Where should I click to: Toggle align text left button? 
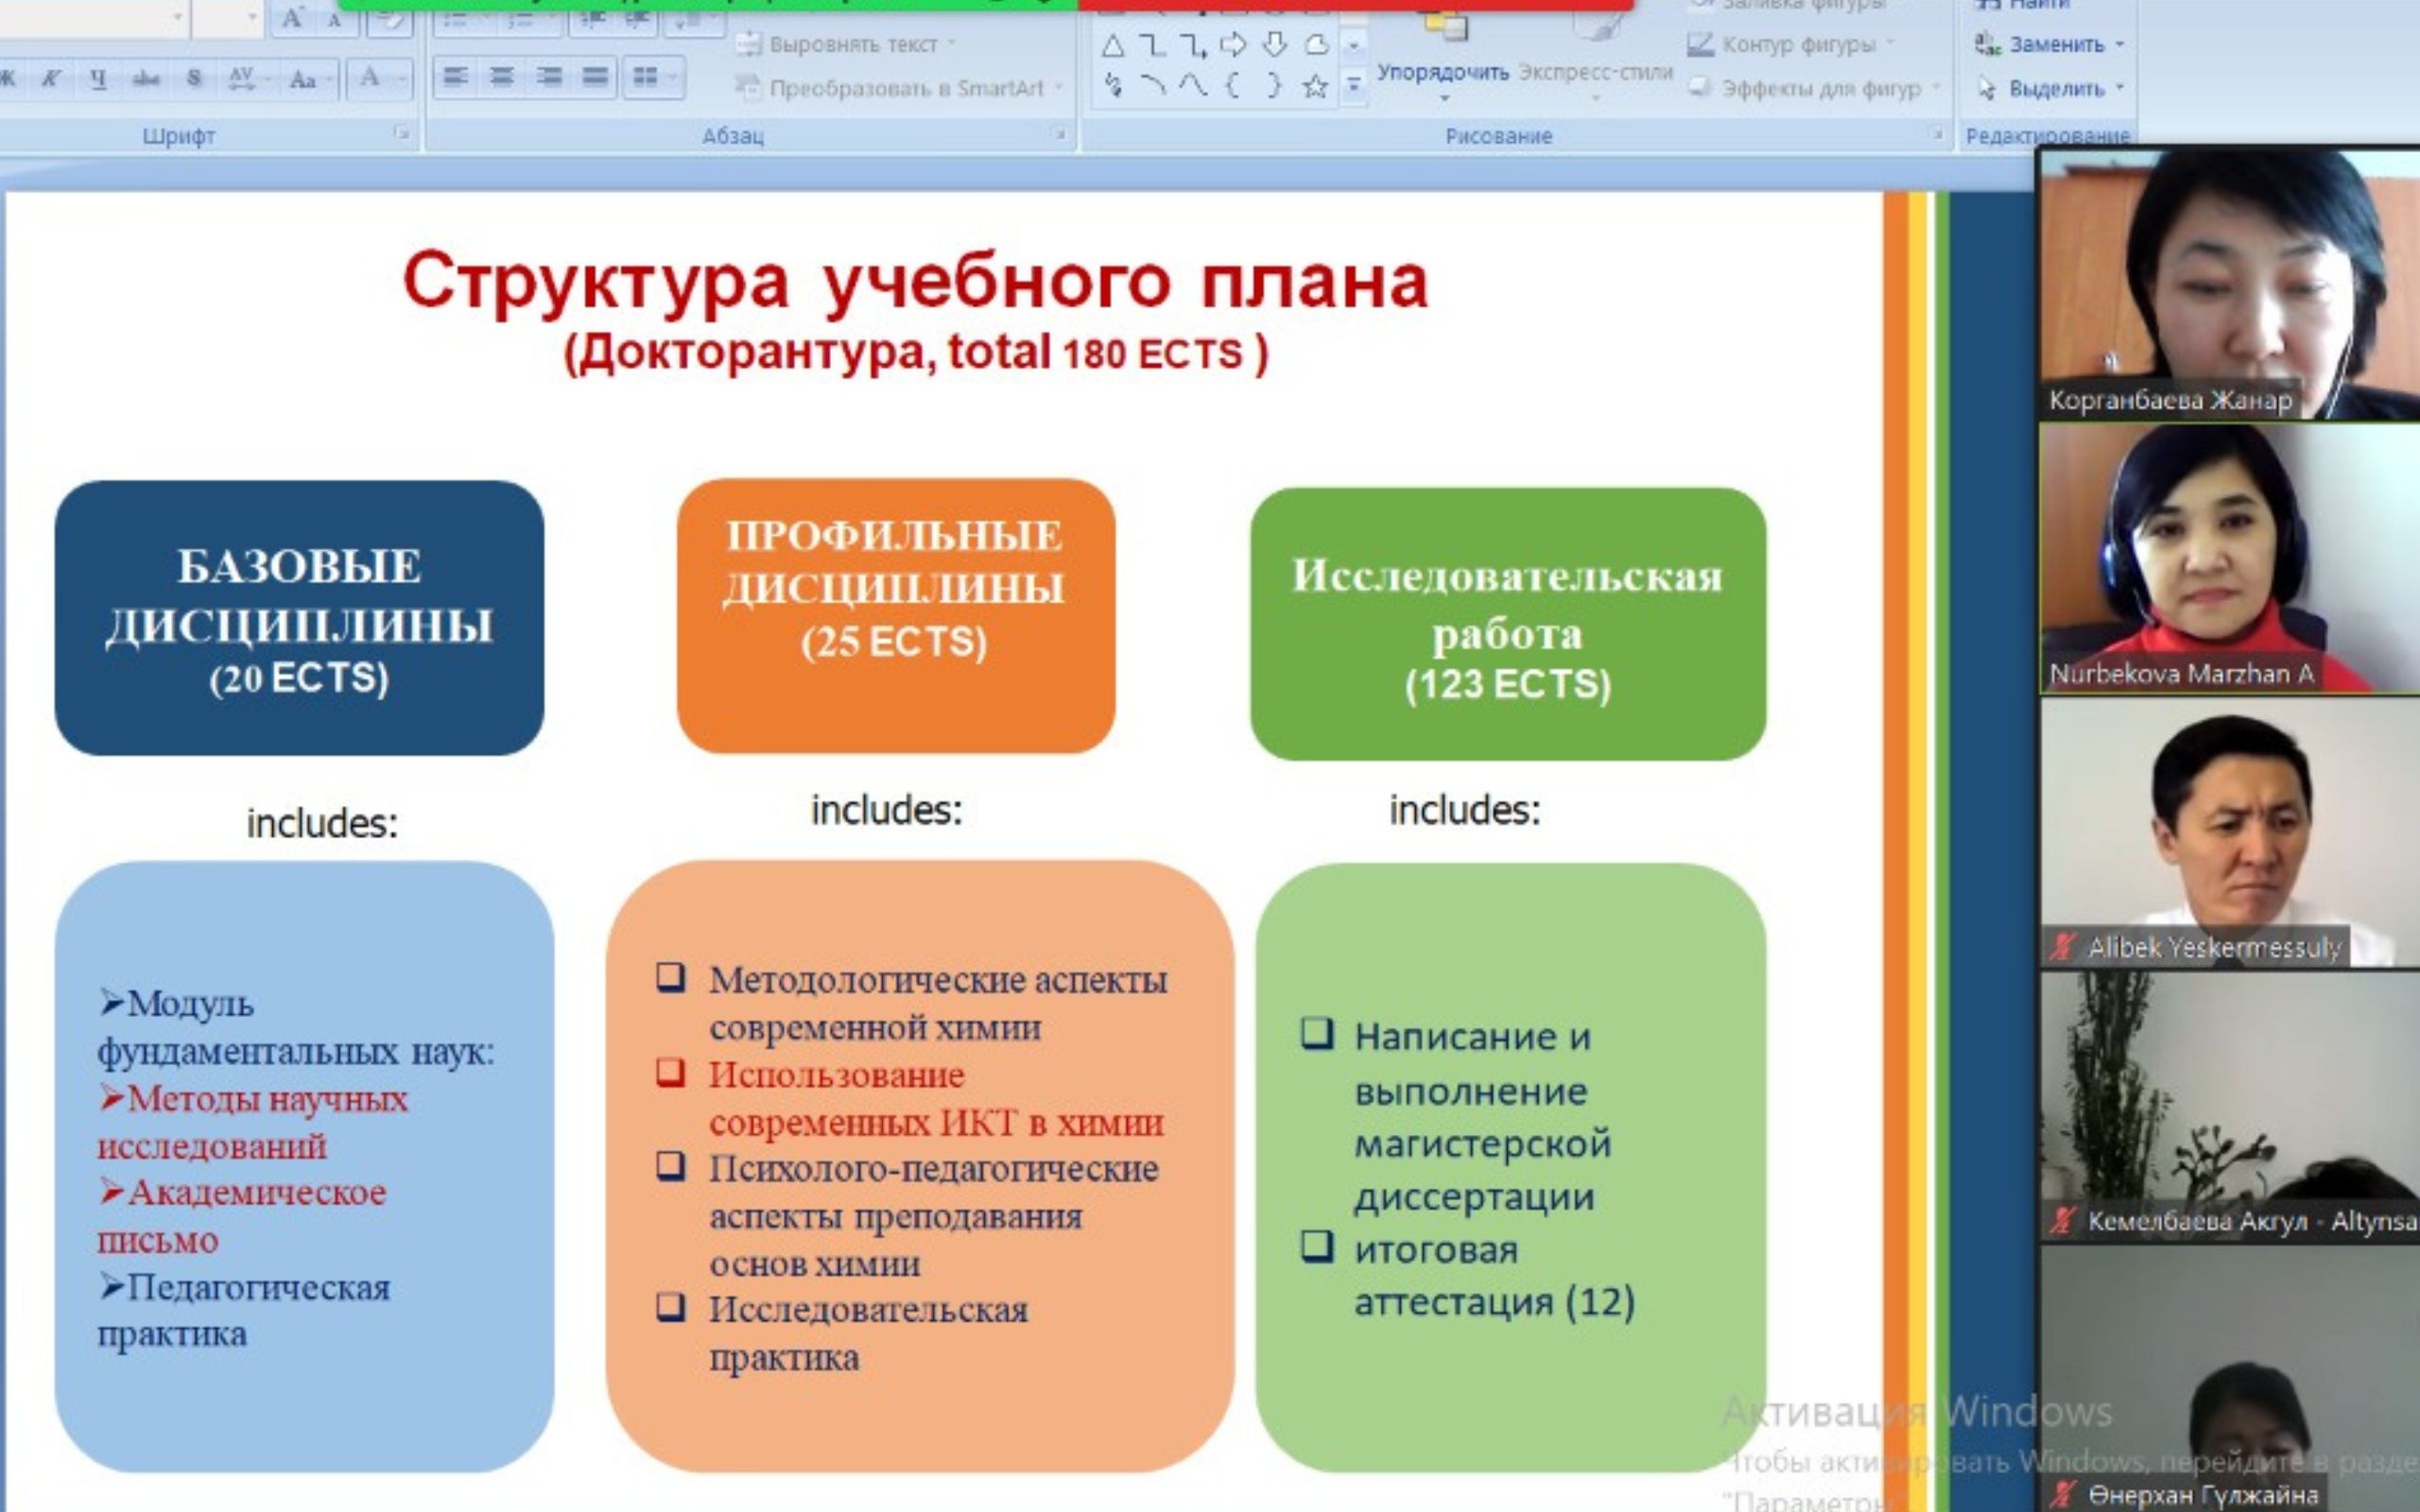click(x=455, y=77)
